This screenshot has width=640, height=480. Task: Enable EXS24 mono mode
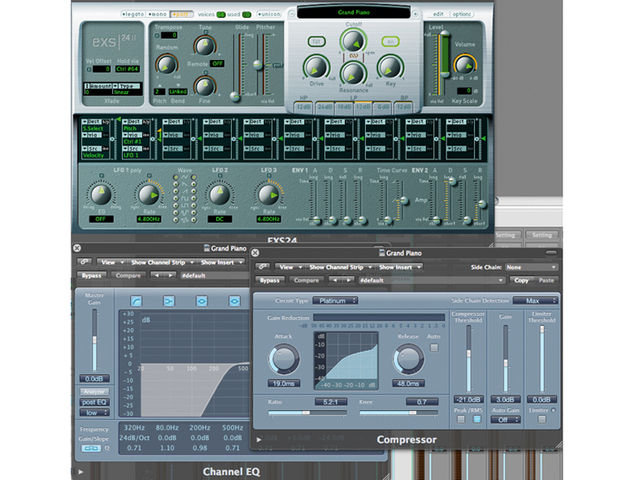point(157,14)
